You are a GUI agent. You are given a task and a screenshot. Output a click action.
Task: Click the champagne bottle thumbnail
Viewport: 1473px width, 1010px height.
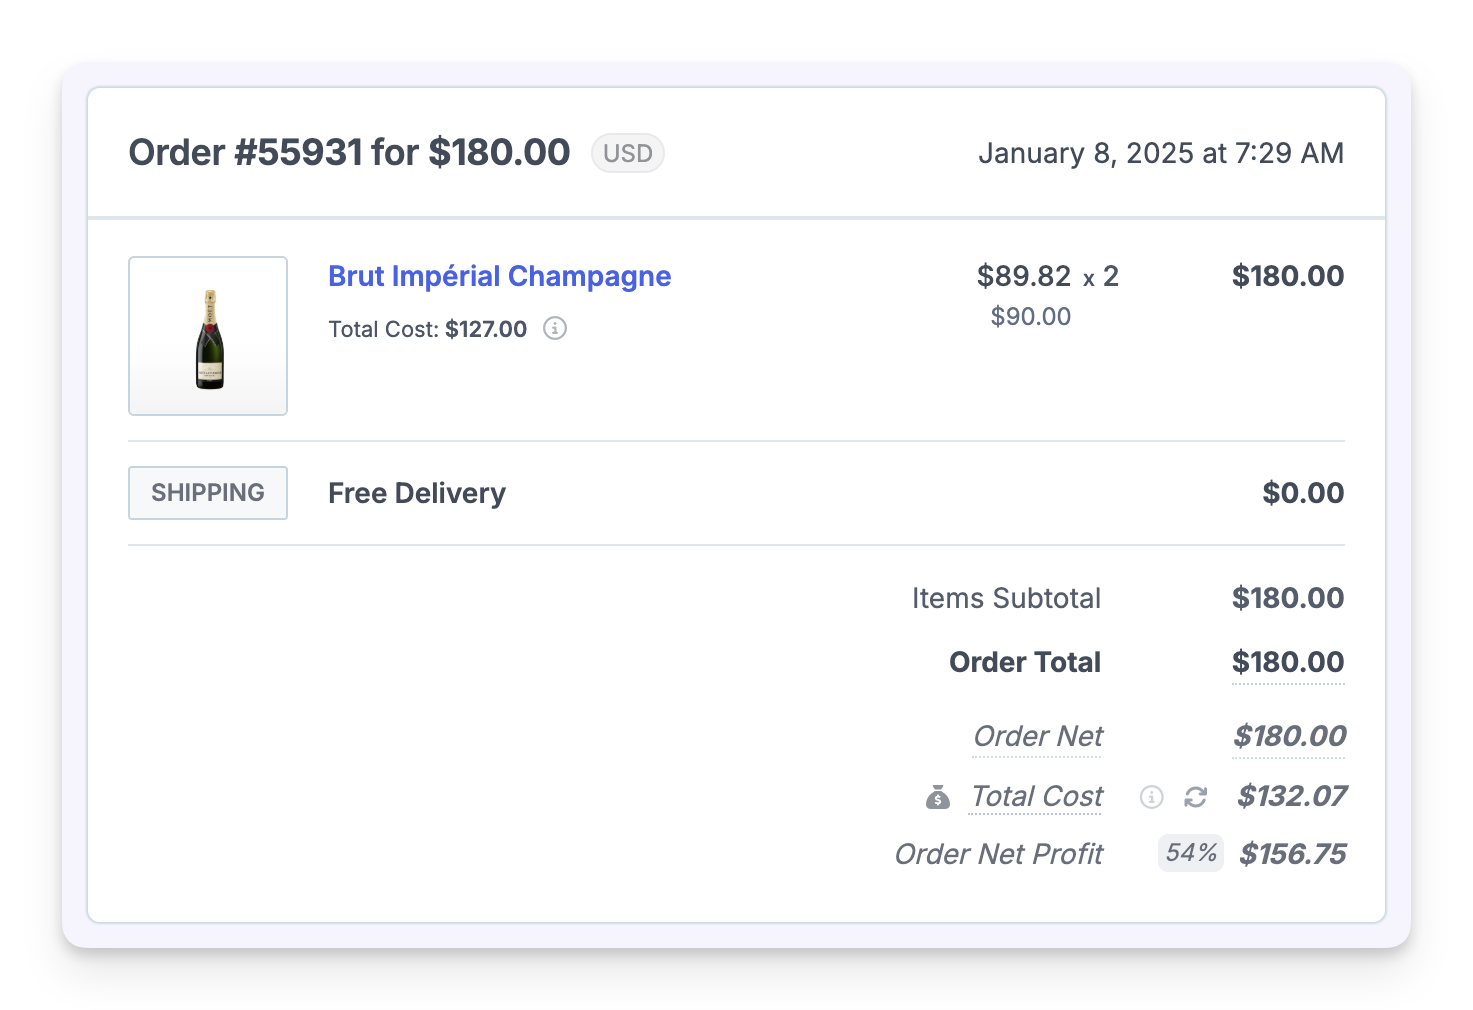point(208,336)
